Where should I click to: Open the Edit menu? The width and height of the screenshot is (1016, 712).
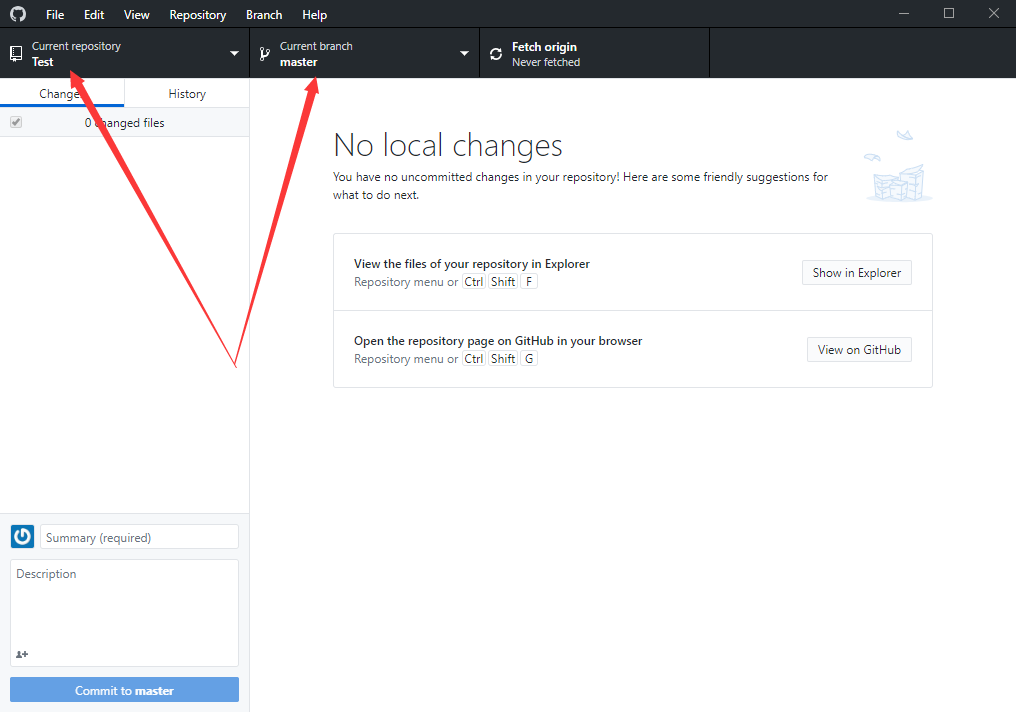point(94,14)
